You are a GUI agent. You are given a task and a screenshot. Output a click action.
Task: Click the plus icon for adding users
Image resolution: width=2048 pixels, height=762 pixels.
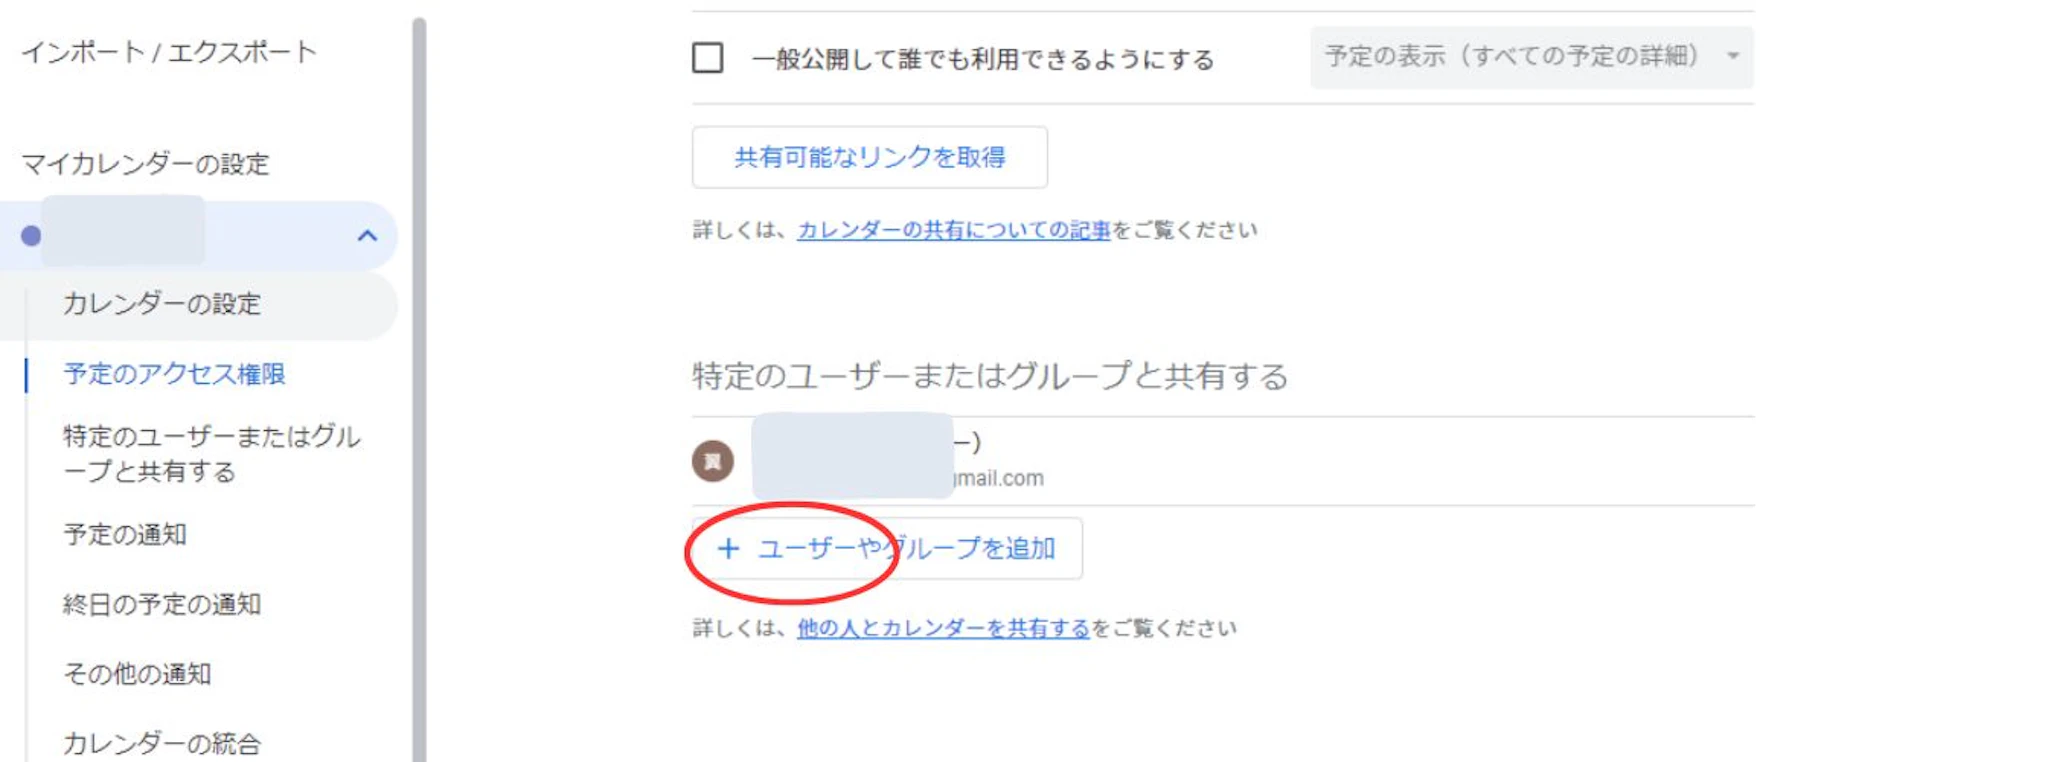coord(728,548)
